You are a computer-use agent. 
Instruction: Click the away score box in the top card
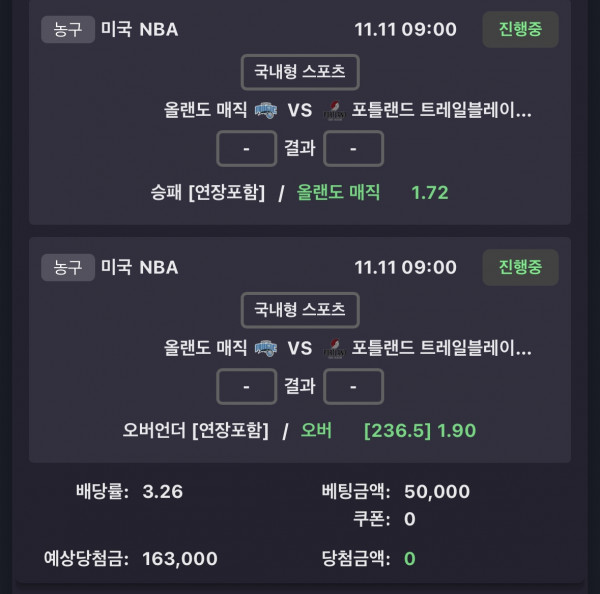point(353,148)
